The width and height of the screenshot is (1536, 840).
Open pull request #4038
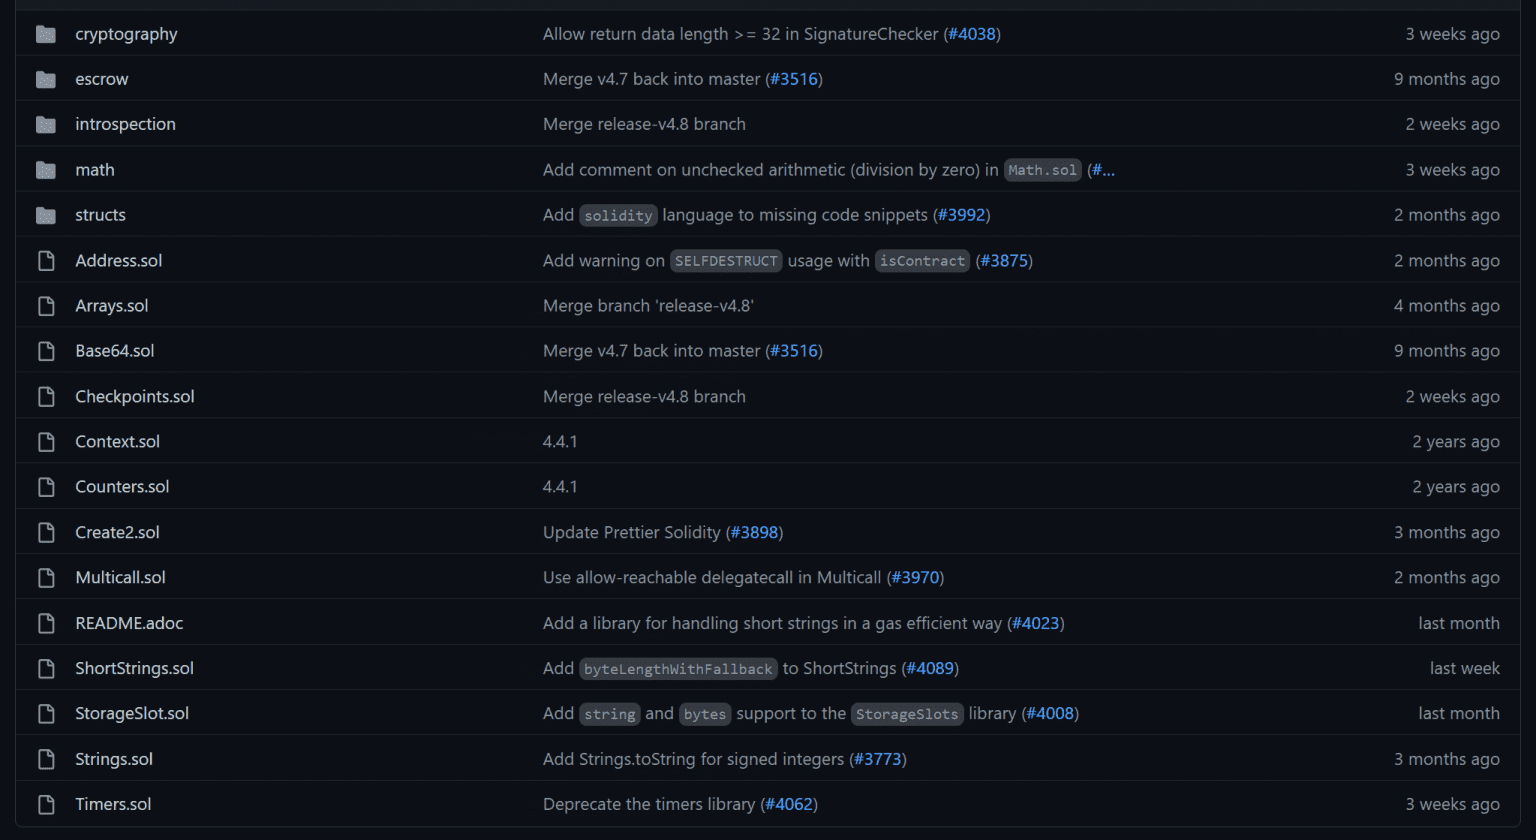969,33
